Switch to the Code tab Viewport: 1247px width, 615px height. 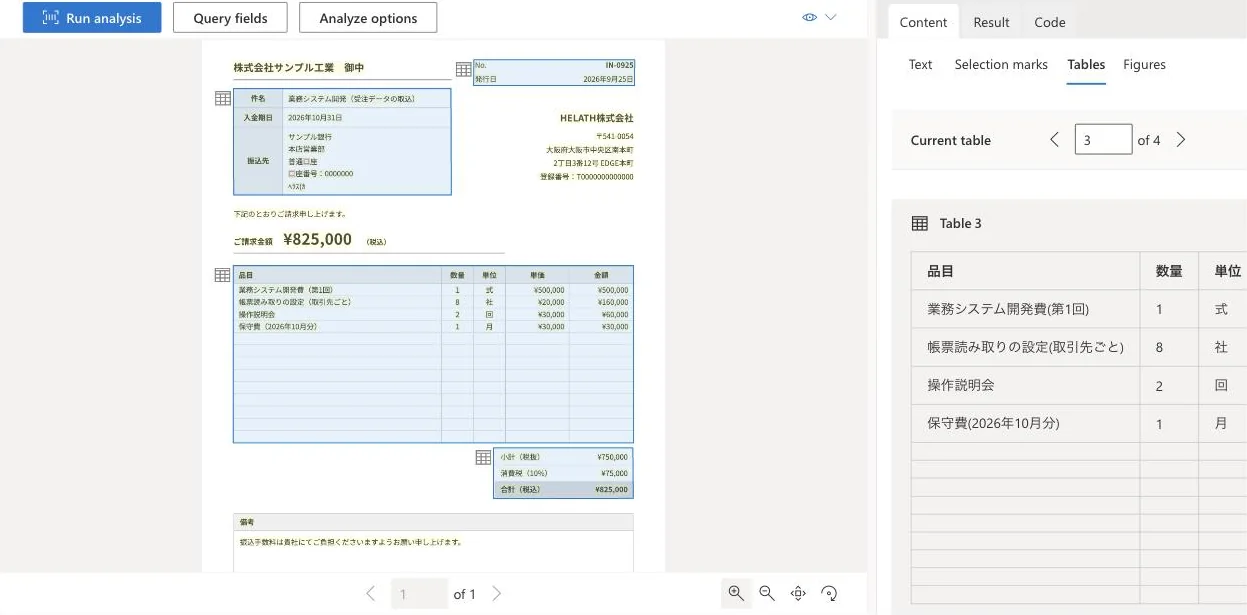click(1050, 22)
